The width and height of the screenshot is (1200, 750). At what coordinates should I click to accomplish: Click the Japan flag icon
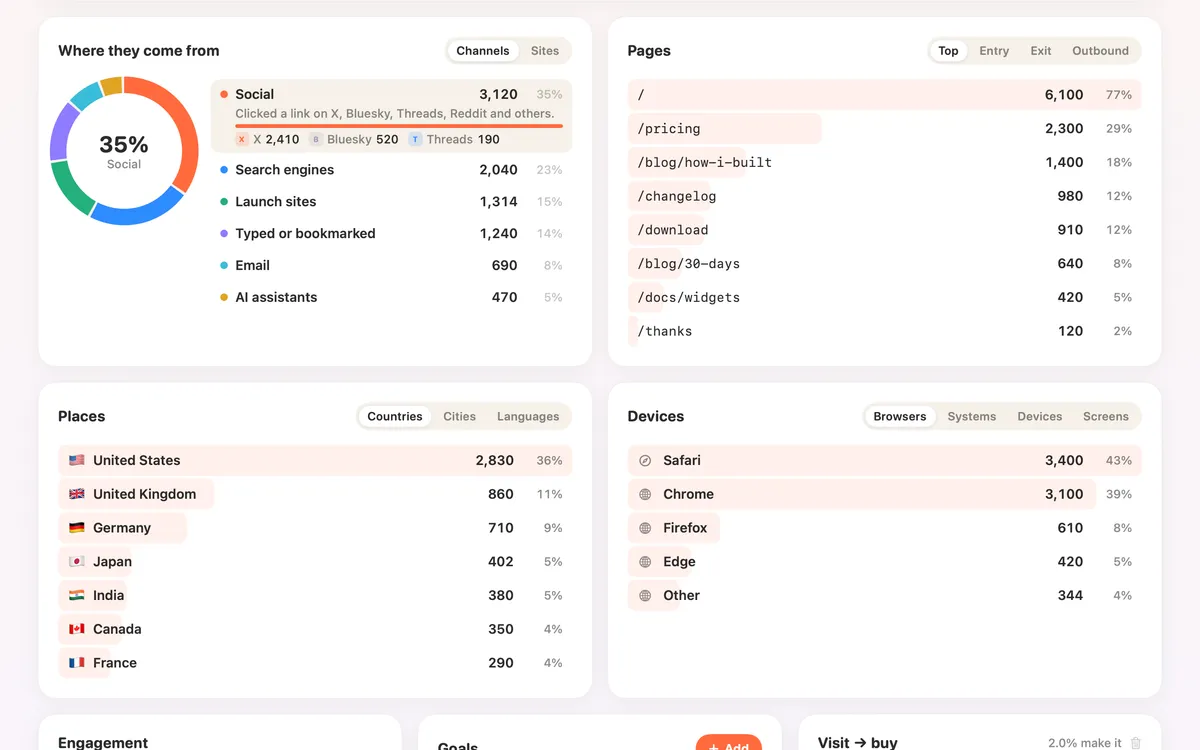(x=77, y=562)
